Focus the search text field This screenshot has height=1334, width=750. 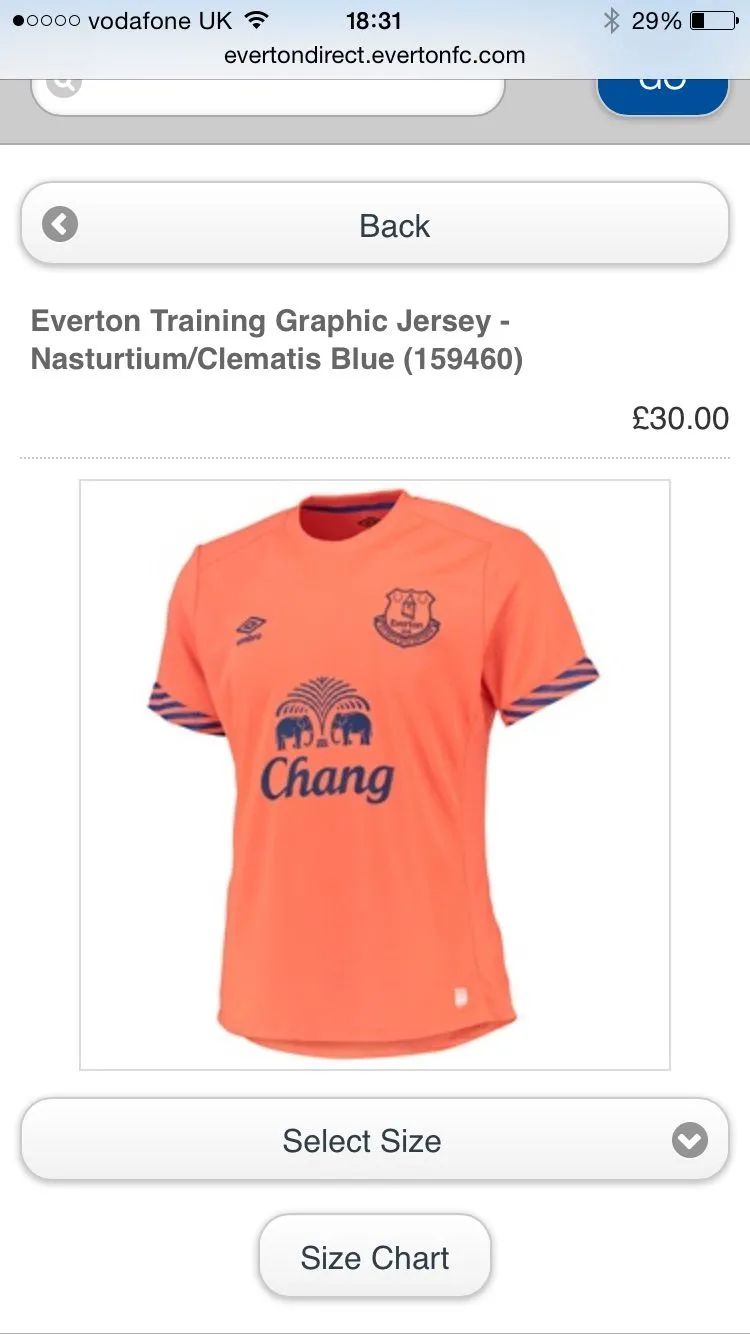(x=268, y=92)
